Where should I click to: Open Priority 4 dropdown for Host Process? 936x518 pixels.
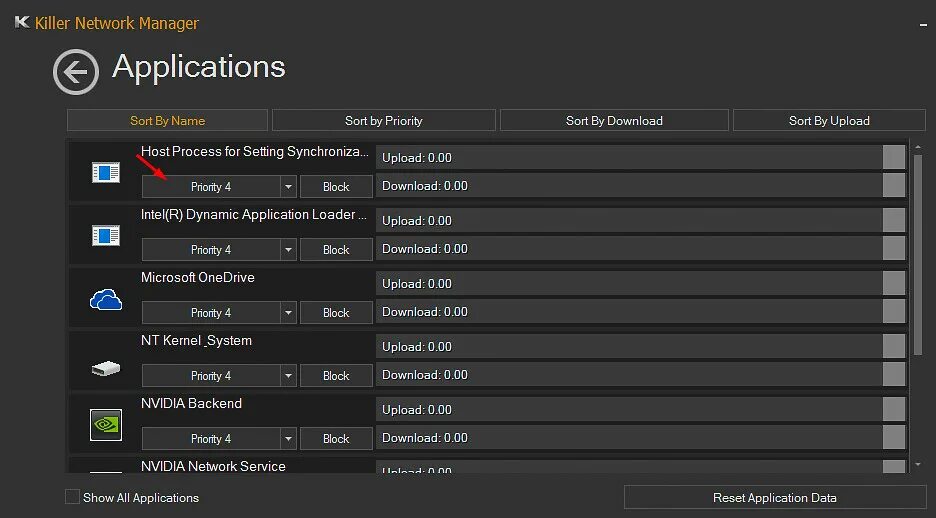[x=211, y=187]
